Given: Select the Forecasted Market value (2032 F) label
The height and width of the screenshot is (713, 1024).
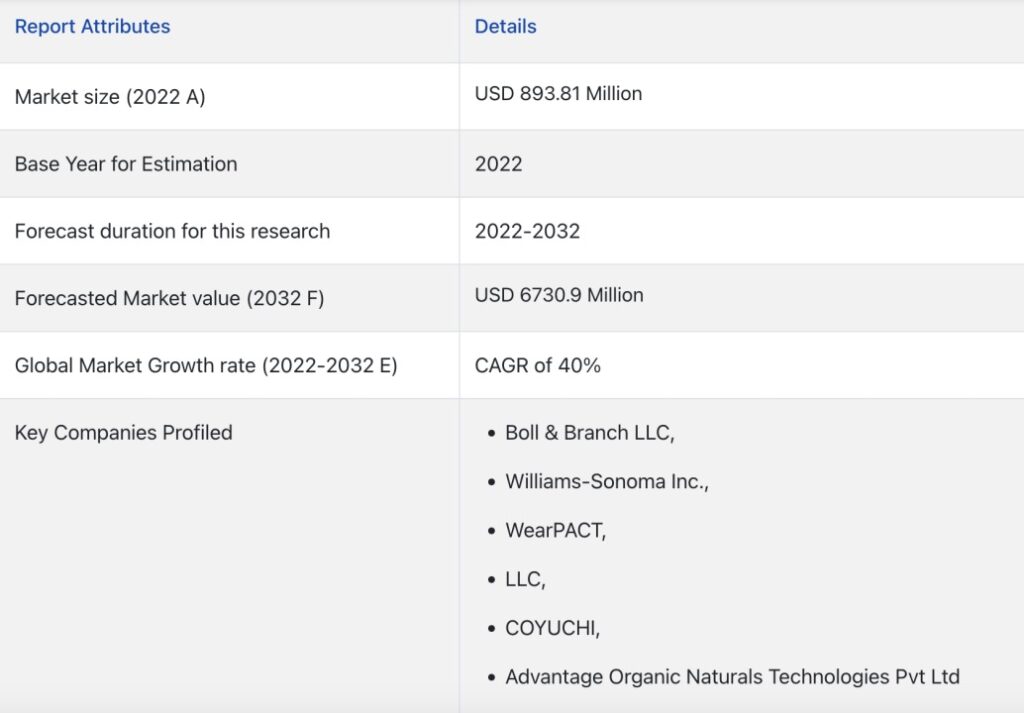Looking at the screenshot, I should (x=169, y=298).
